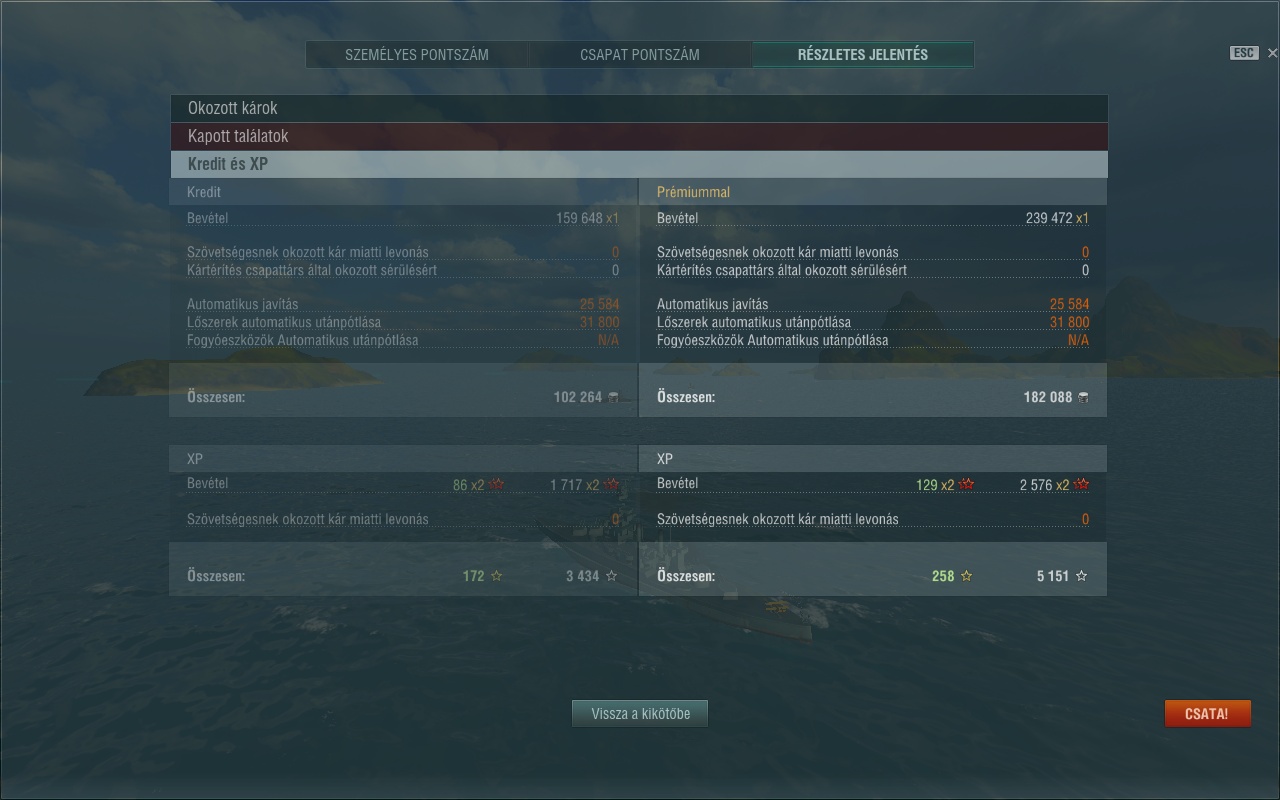This screenshot has width=1280, height=800.
Task: Switch to the Személyes pontszám tab
Action: coord(417,55)
